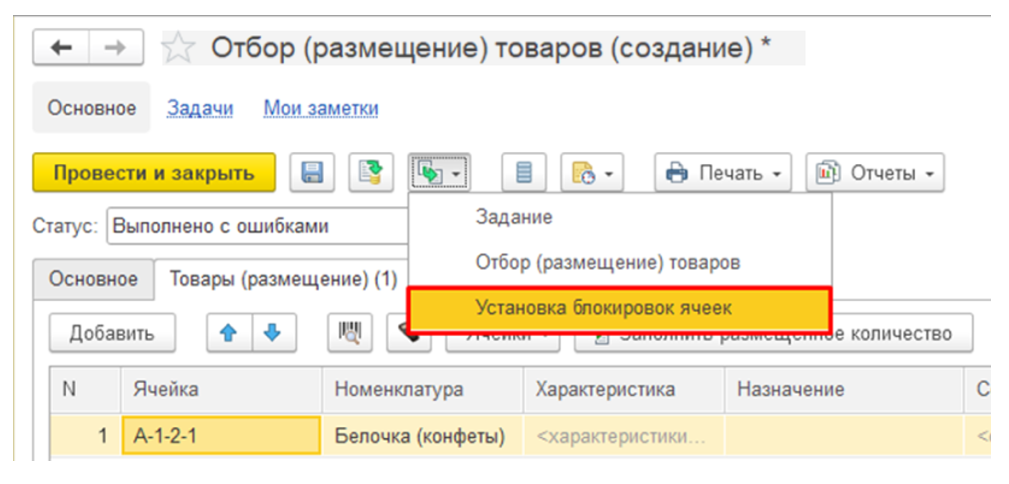Go back with the left arrow button

[x=61, y=49]
